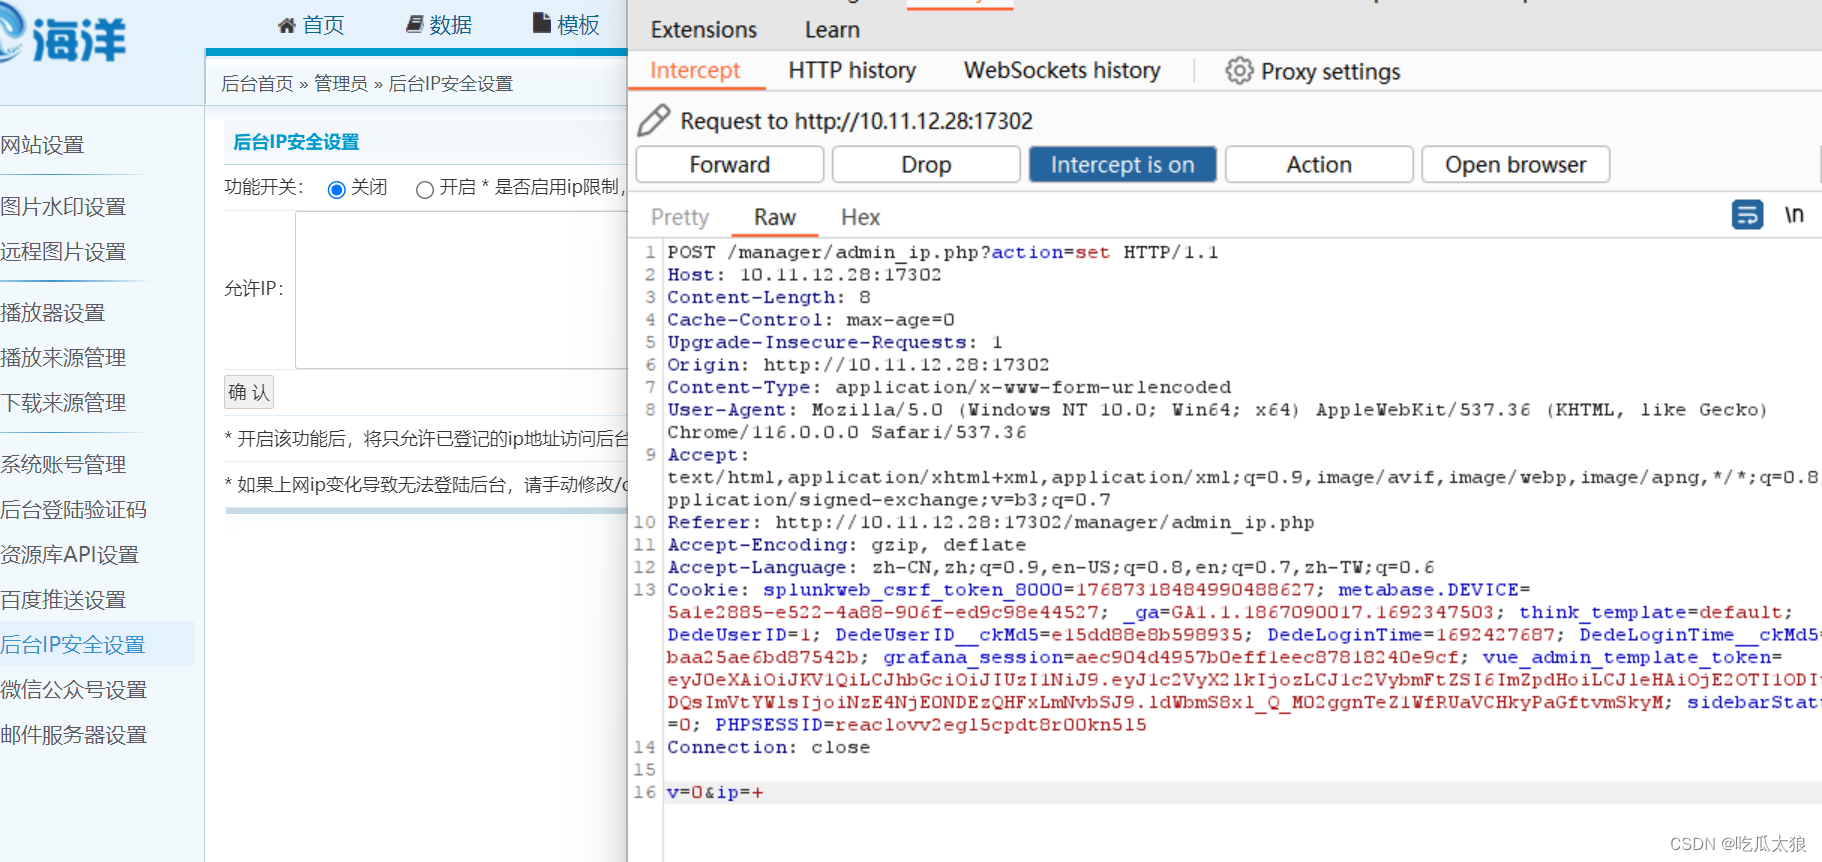Open 微信公众号设置 in the sidebar
The image size is (1822, 862).
73,690
